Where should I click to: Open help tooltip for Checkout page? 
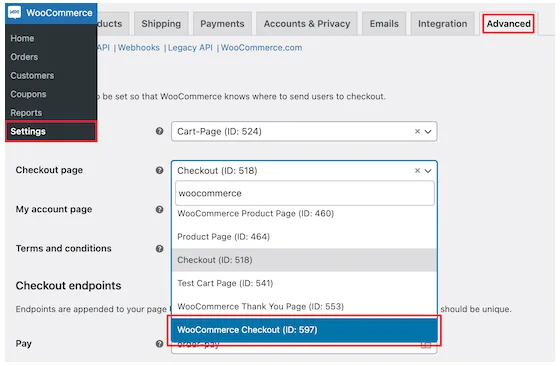pyautogui.click(x=159, y=170)
